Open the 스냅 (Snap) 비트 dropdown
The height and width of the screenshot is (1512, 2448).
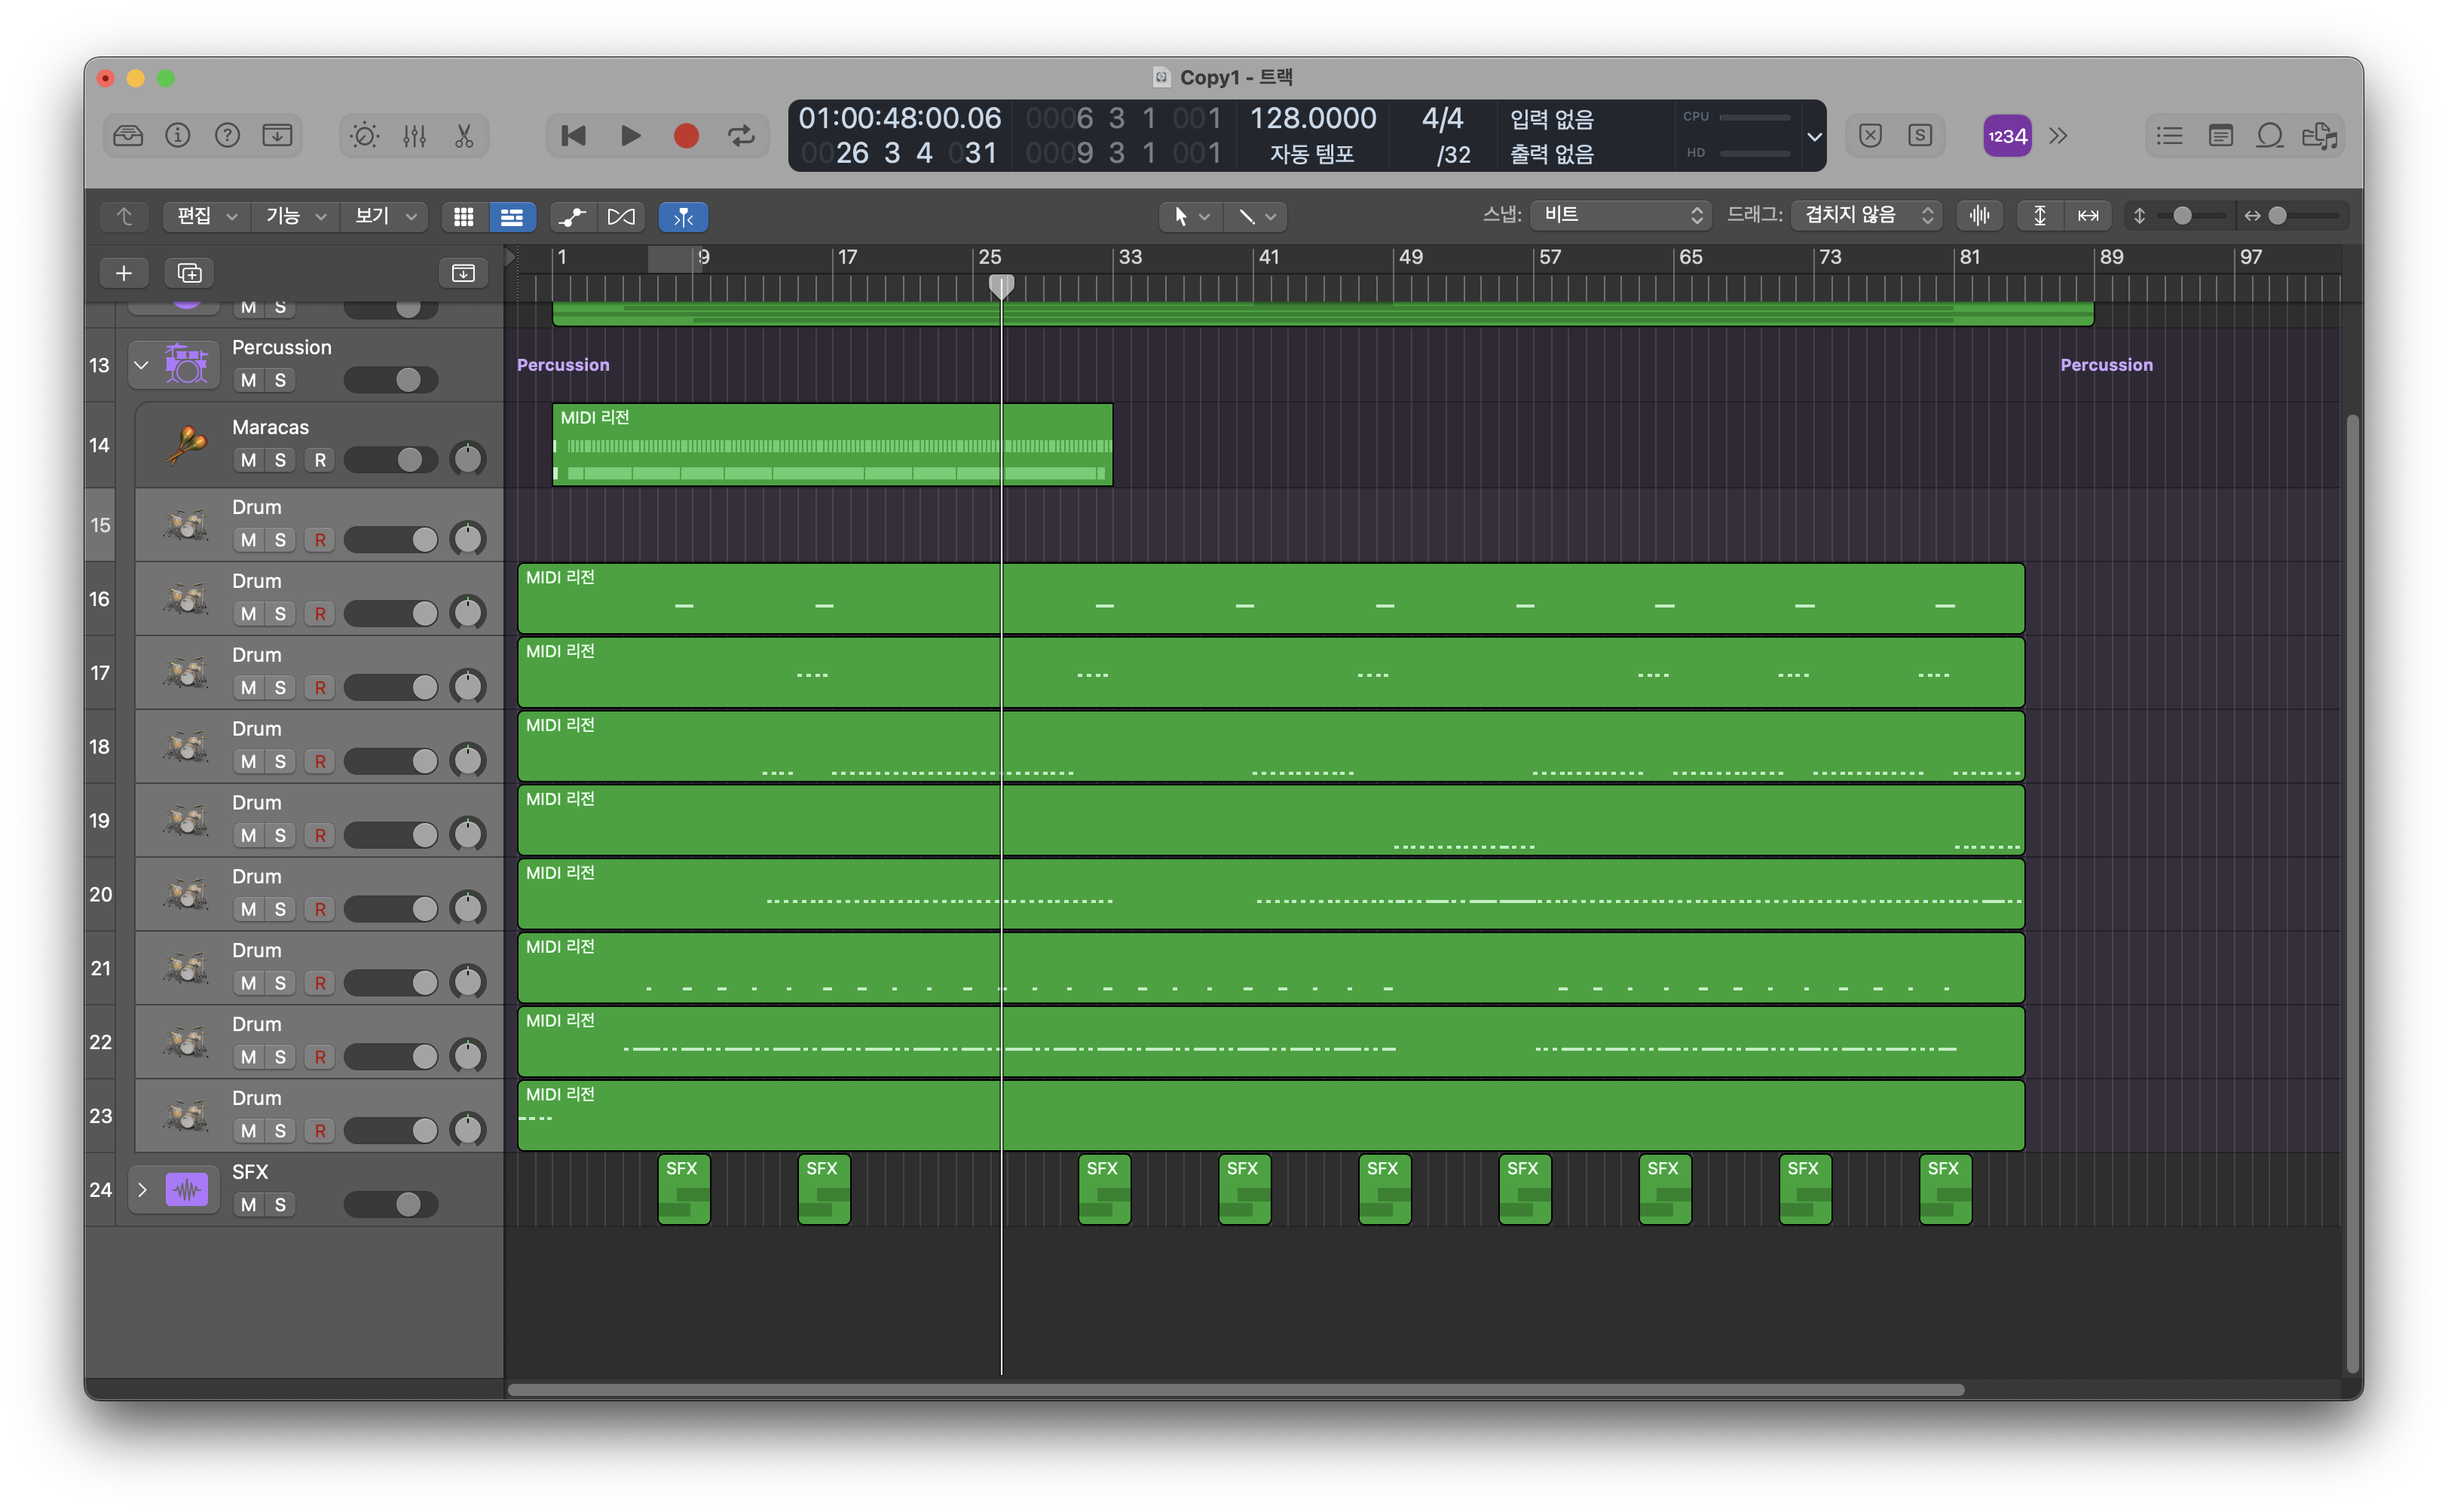tap(1620, 216)
